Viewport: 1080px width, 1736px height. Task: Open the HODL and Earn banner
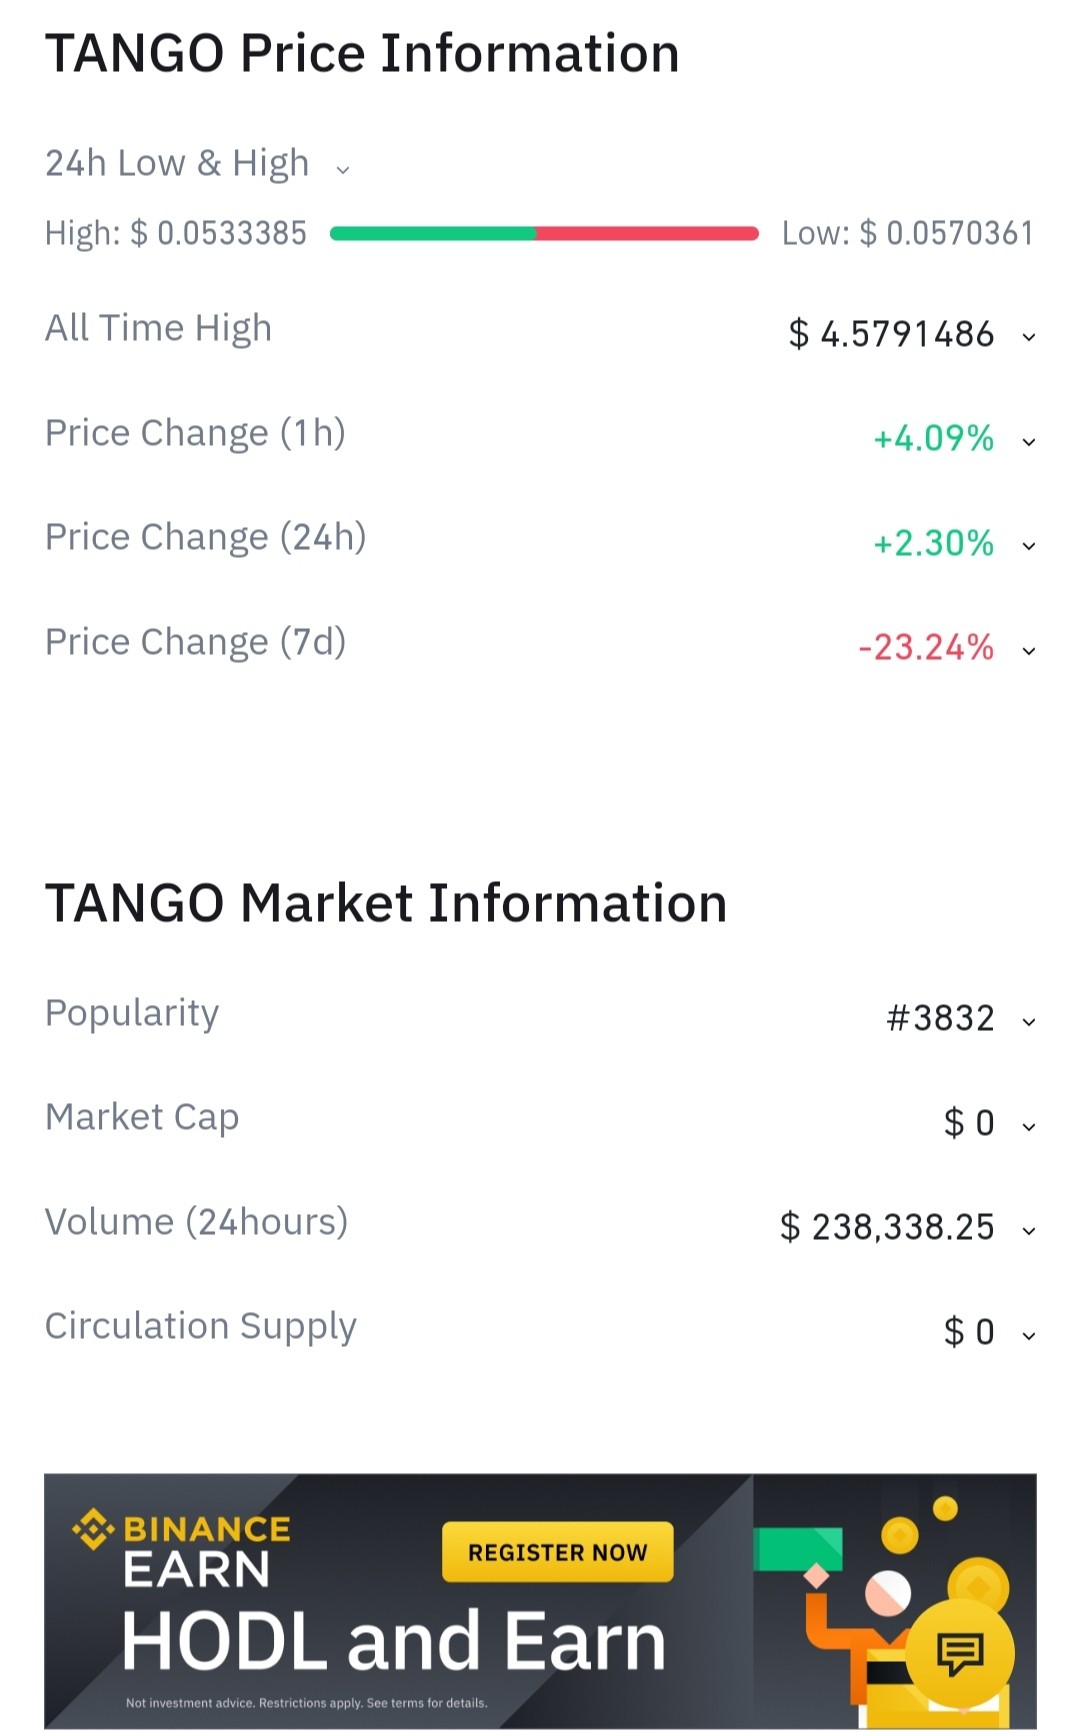540,1600
